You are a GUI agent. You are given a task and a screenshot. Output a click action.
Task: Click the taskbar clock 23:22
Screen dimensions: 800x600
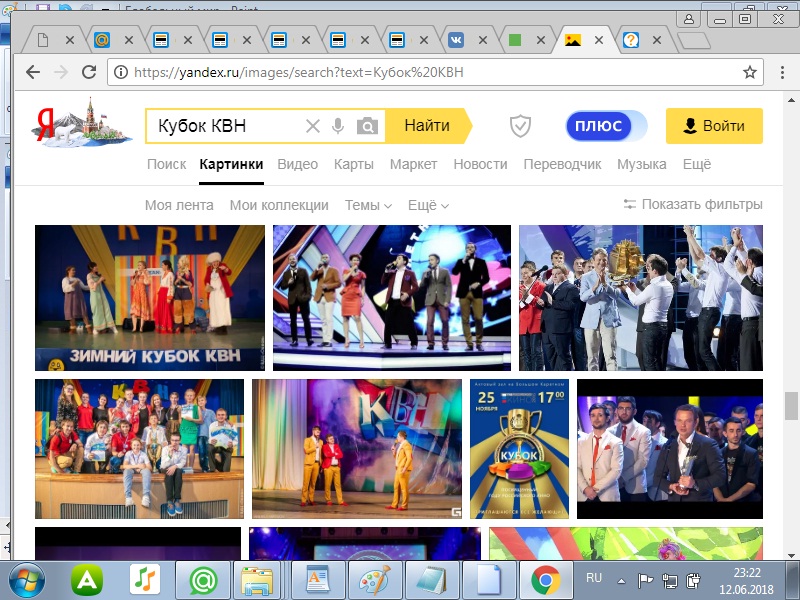click(x=747, y=573)
